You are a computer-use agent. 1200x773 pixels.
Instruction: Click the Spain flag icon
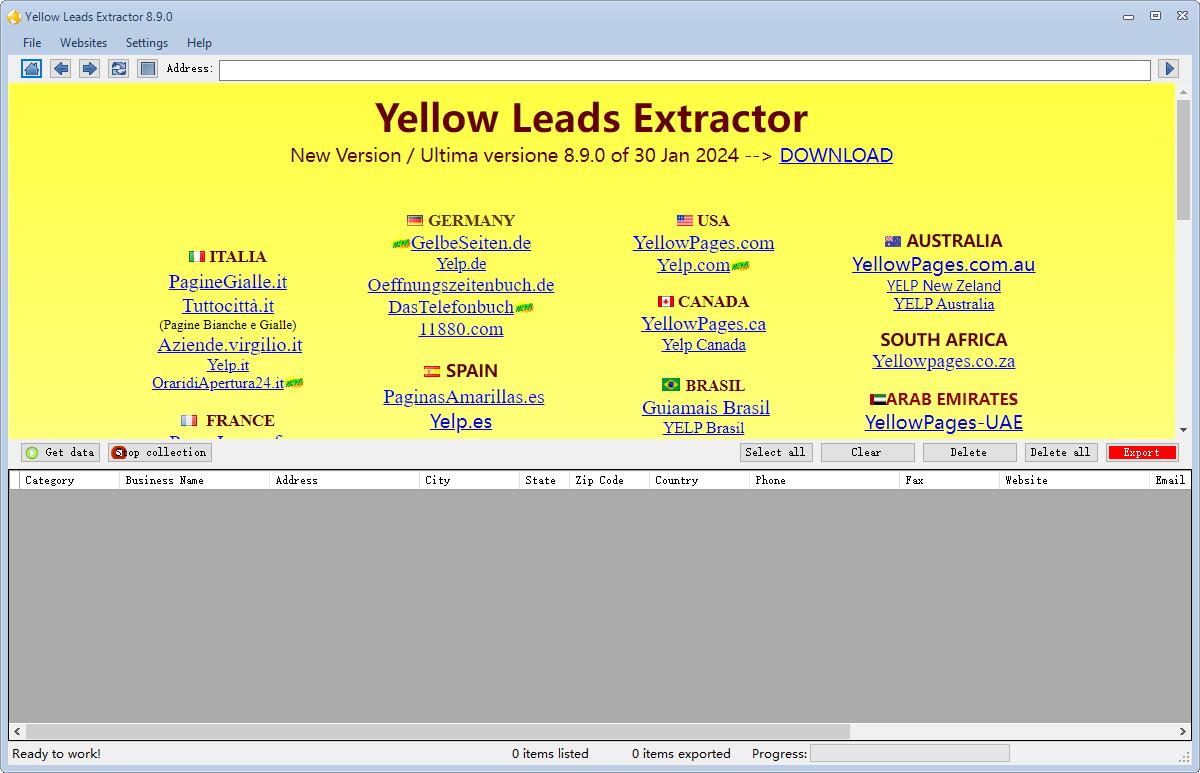tap(432, 371)
